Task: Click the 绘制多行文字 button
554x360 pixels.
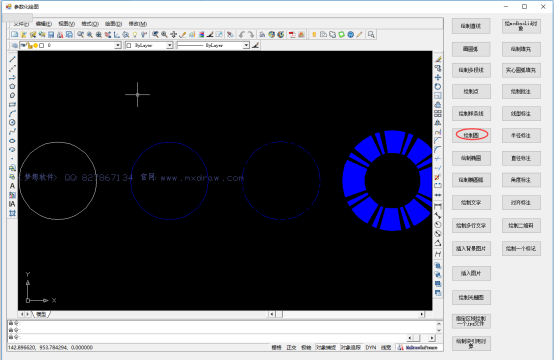Action: [x=471, y=225]
